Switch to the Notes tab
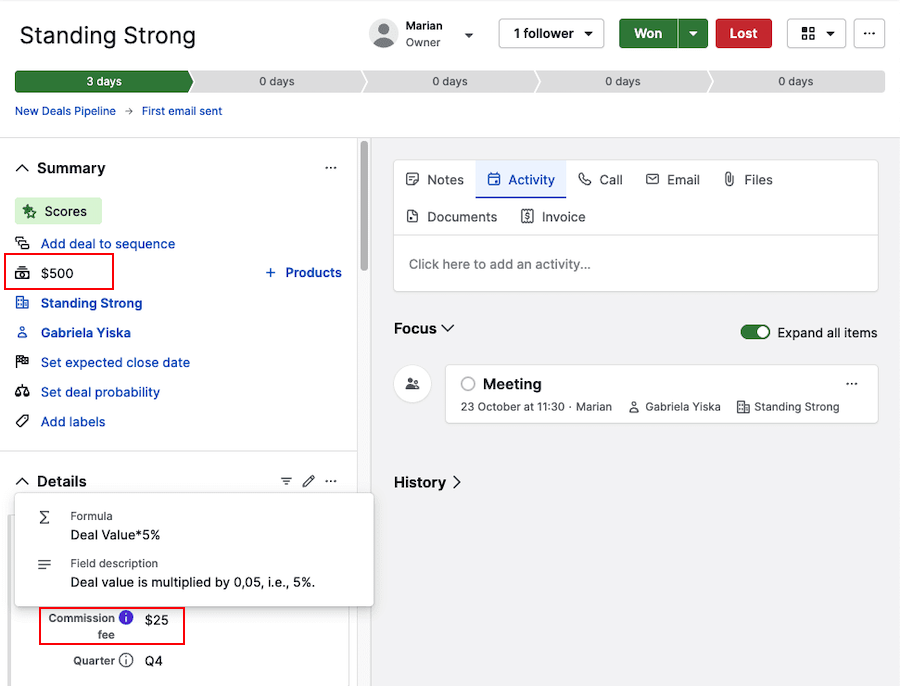Image resolution: width=900 pixels, height=686 pixels. (435, 180)
